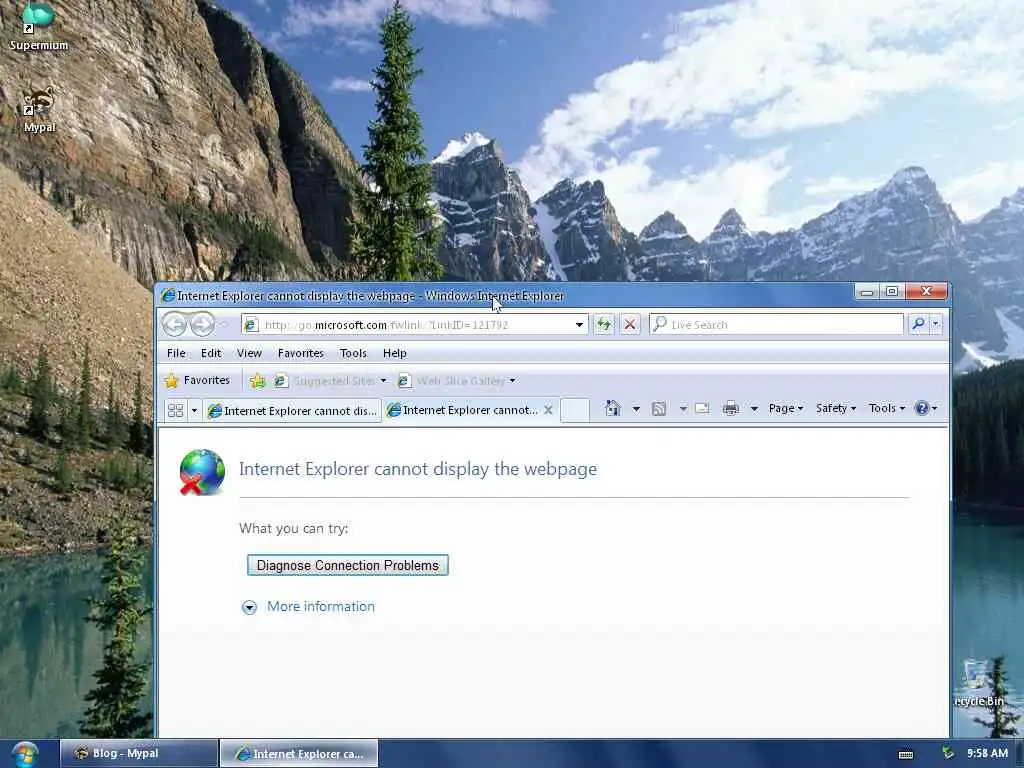Go back with the Back arrow button
The image size is (1024, 768).
[x=174, y=324]
